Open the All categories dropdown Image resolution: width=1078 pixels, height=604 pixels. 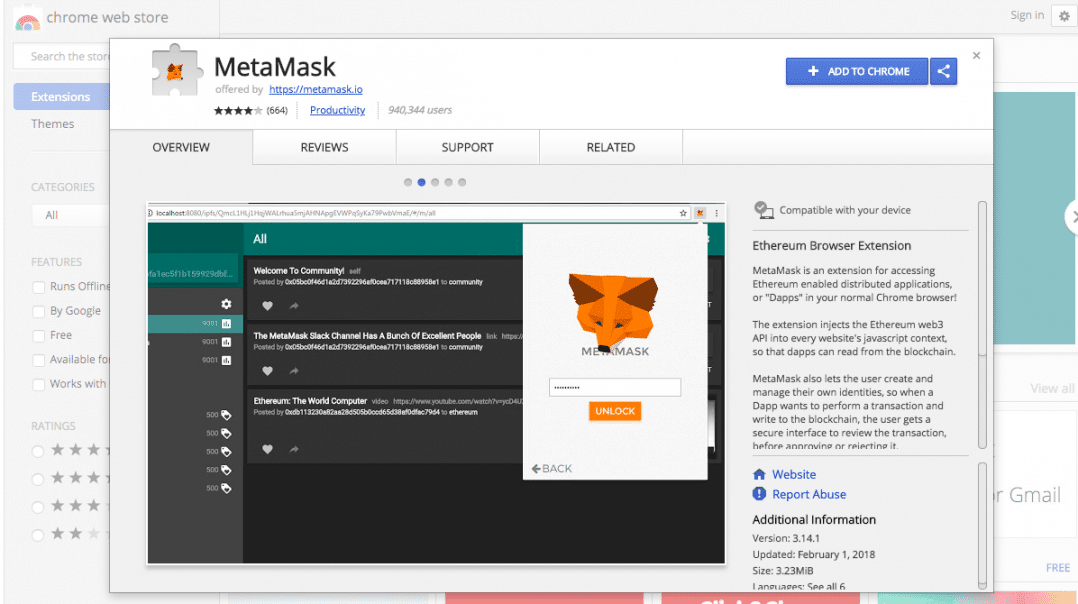tap(70, 215)
